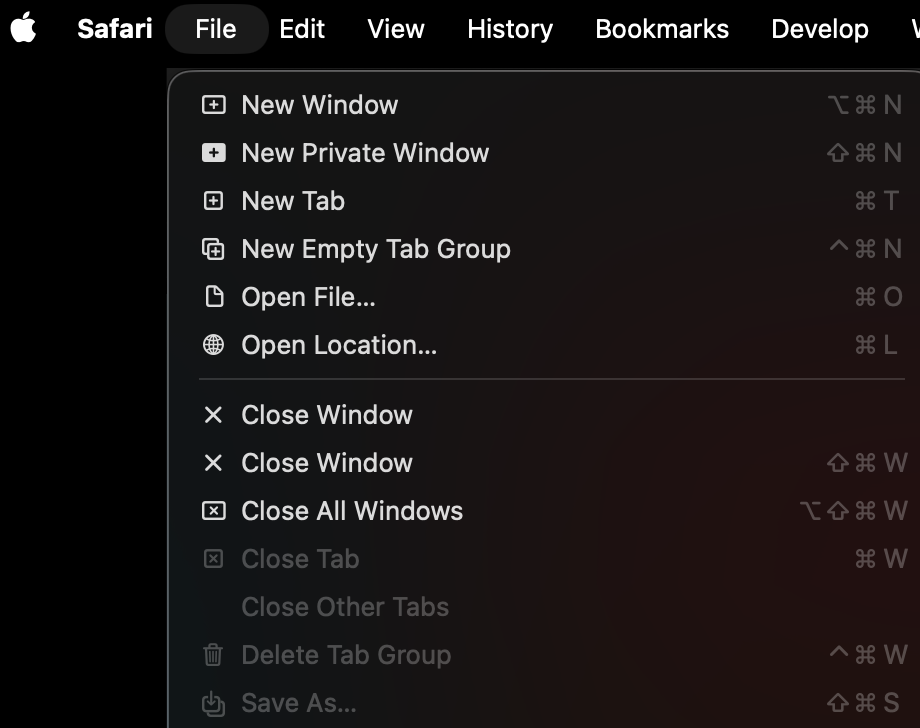Click the New Empty Tab Group icon
Viewport: 920px width, 728px height.
(x=213, y=249)
